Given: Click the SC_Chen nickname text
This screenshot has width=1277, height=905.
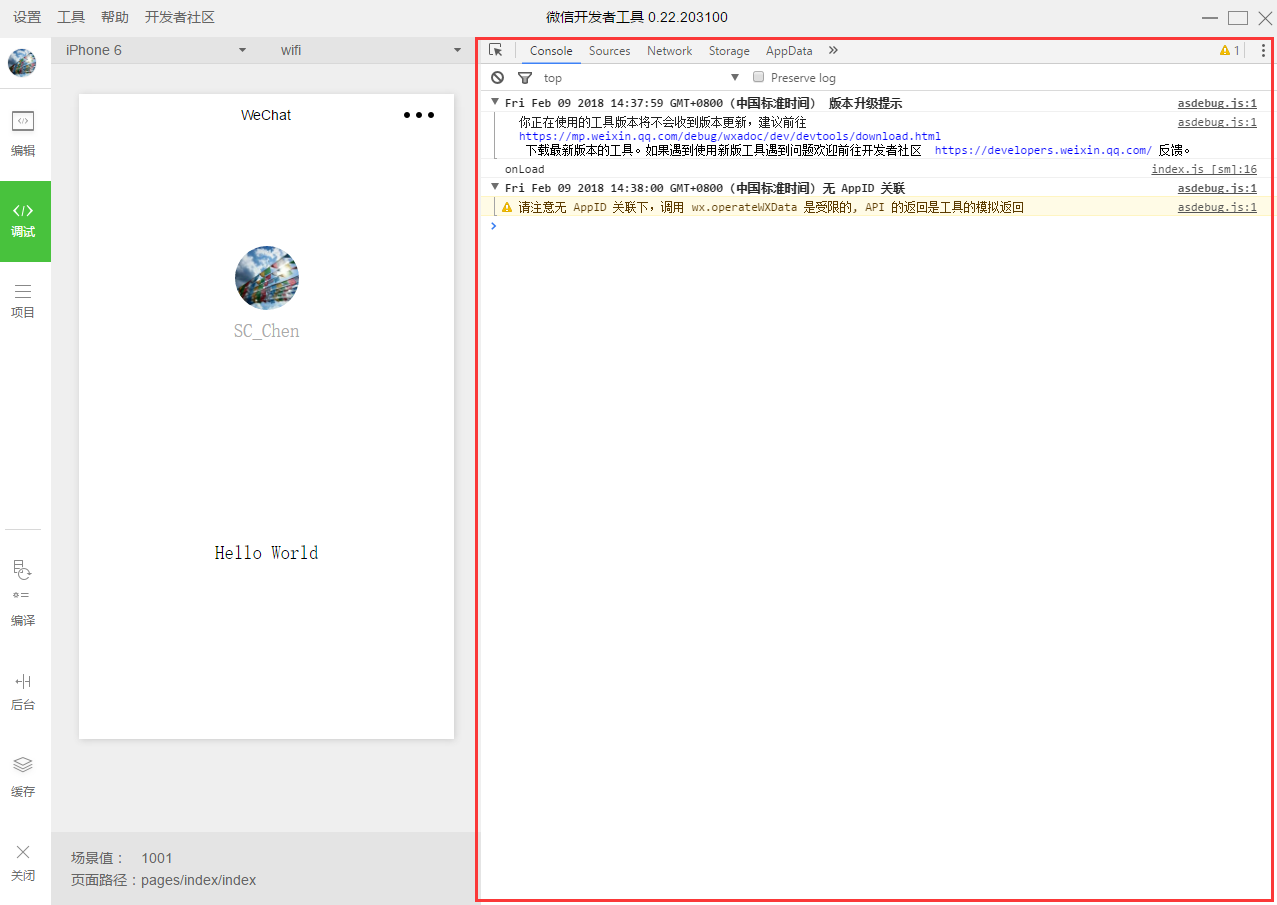Looking at the screenshot, I should tap(267, 331).
